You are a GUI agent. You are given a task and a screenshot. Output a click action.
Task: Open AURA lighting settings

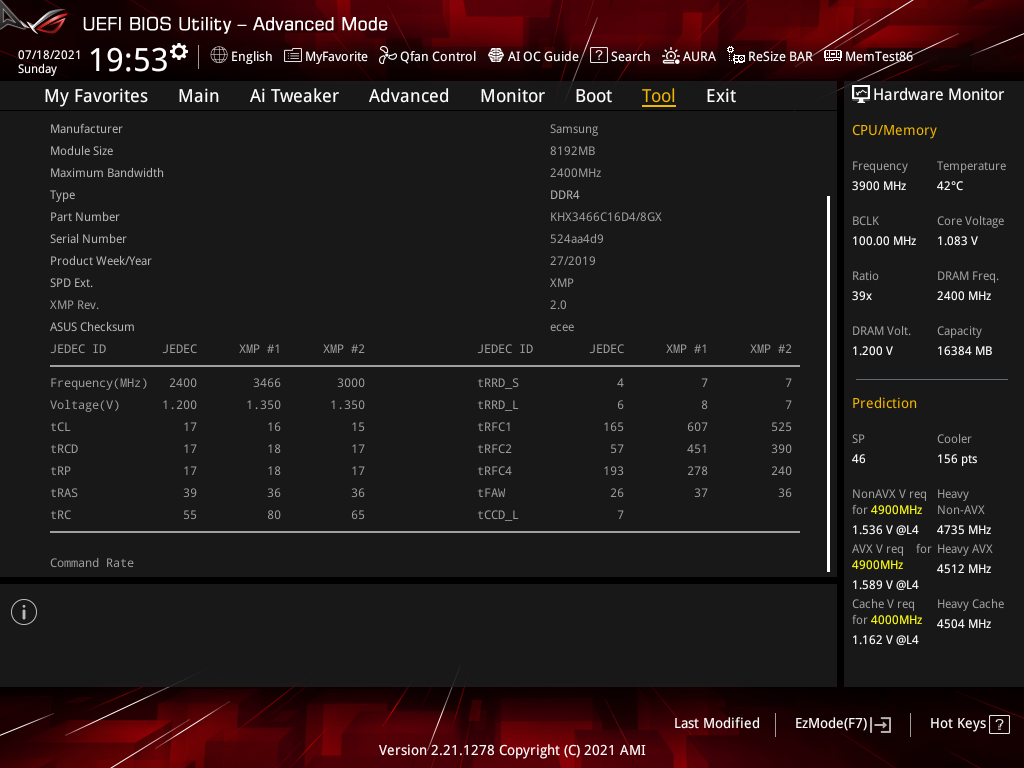[689, 56]
